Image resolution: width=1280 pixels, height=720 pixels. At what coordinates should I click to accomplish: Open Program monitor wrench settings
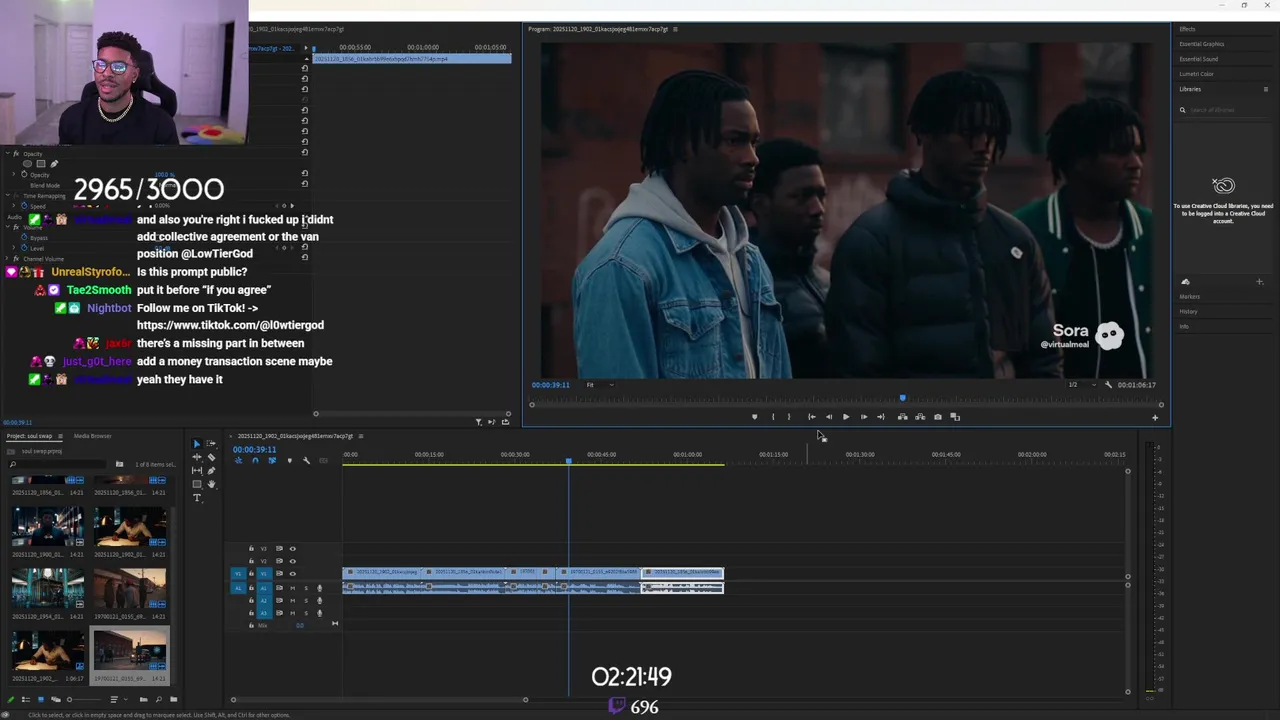click(1108, 385)
